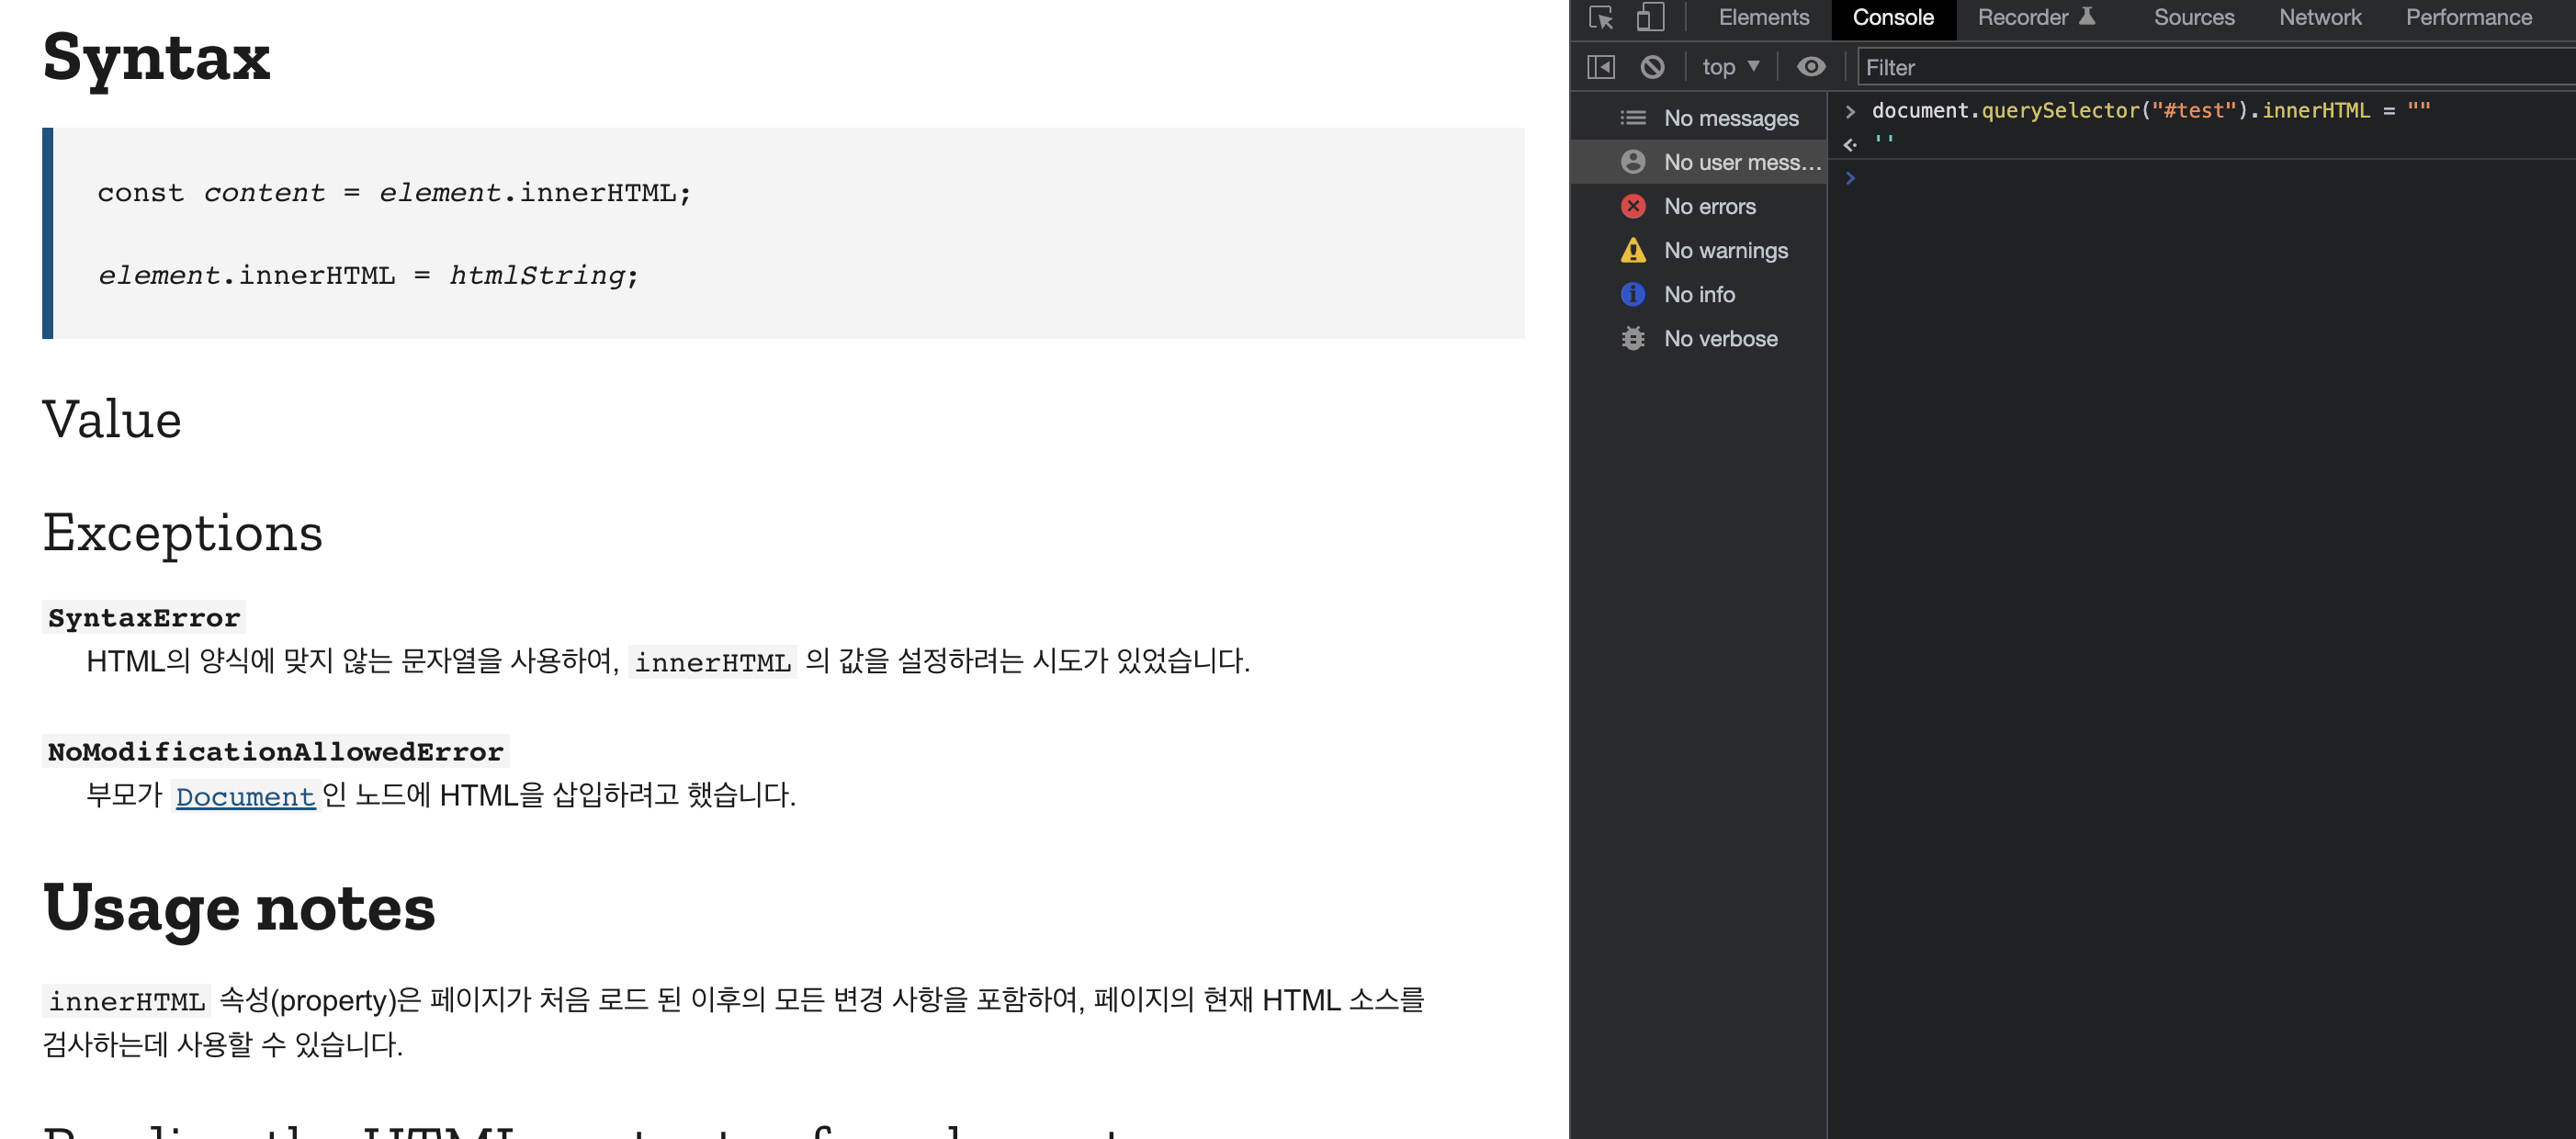Hide the console sidebar panel icon
This screenshot has height=1139, width=2576.
point(1600,67)
